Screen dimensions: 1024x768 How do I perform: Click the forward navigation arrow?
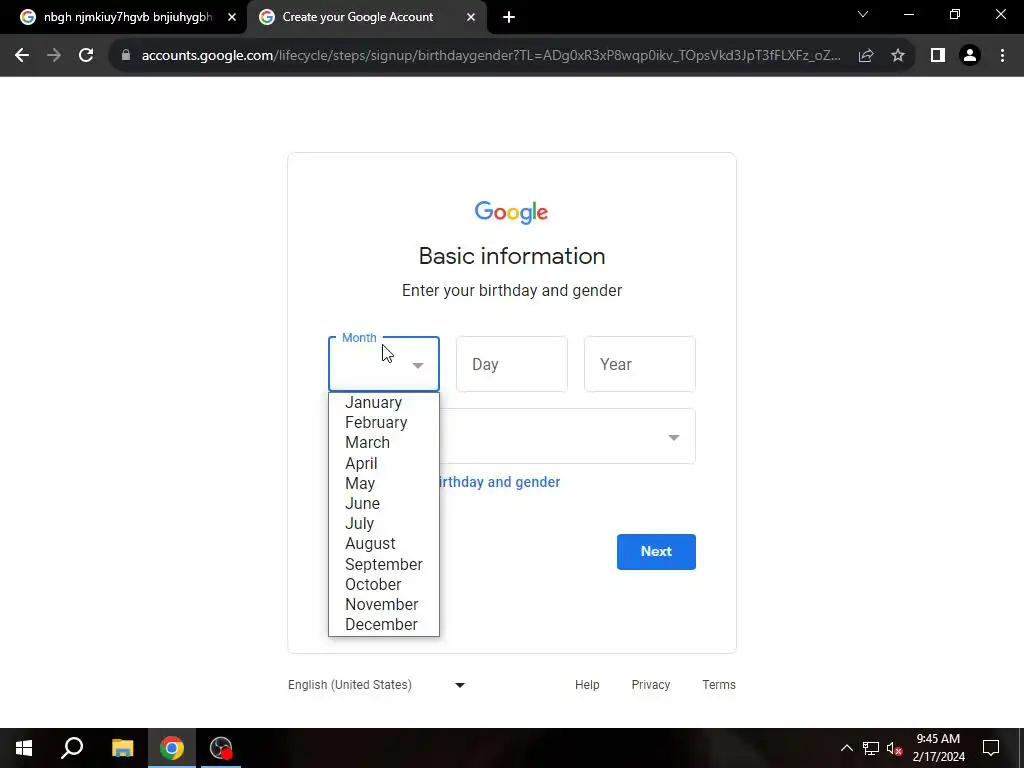(54, 56)
